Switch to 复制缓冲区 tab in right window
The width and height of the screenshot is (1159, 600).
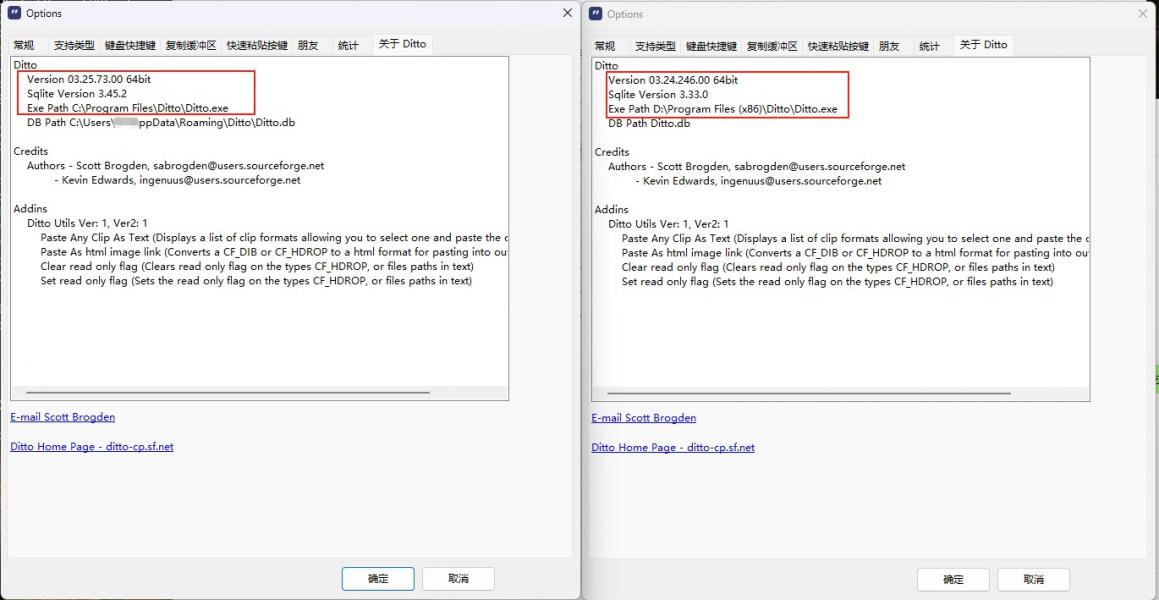[772, 46]
